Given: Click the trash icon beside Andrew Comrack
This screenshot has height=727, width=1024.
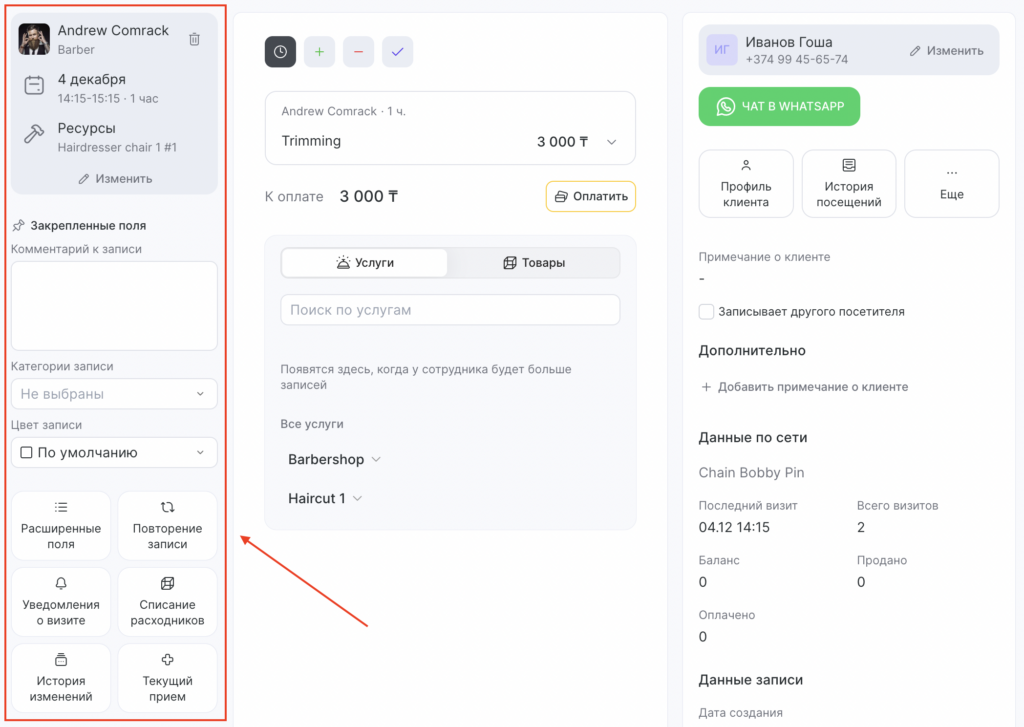Looking at the screenshot, I should [x=194, y=39].
